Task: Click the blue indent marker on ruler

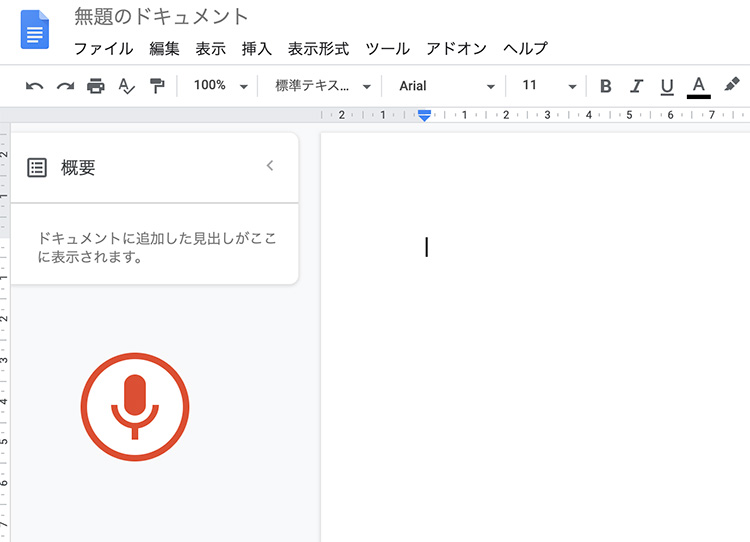Action: click(x=424, y=115)
